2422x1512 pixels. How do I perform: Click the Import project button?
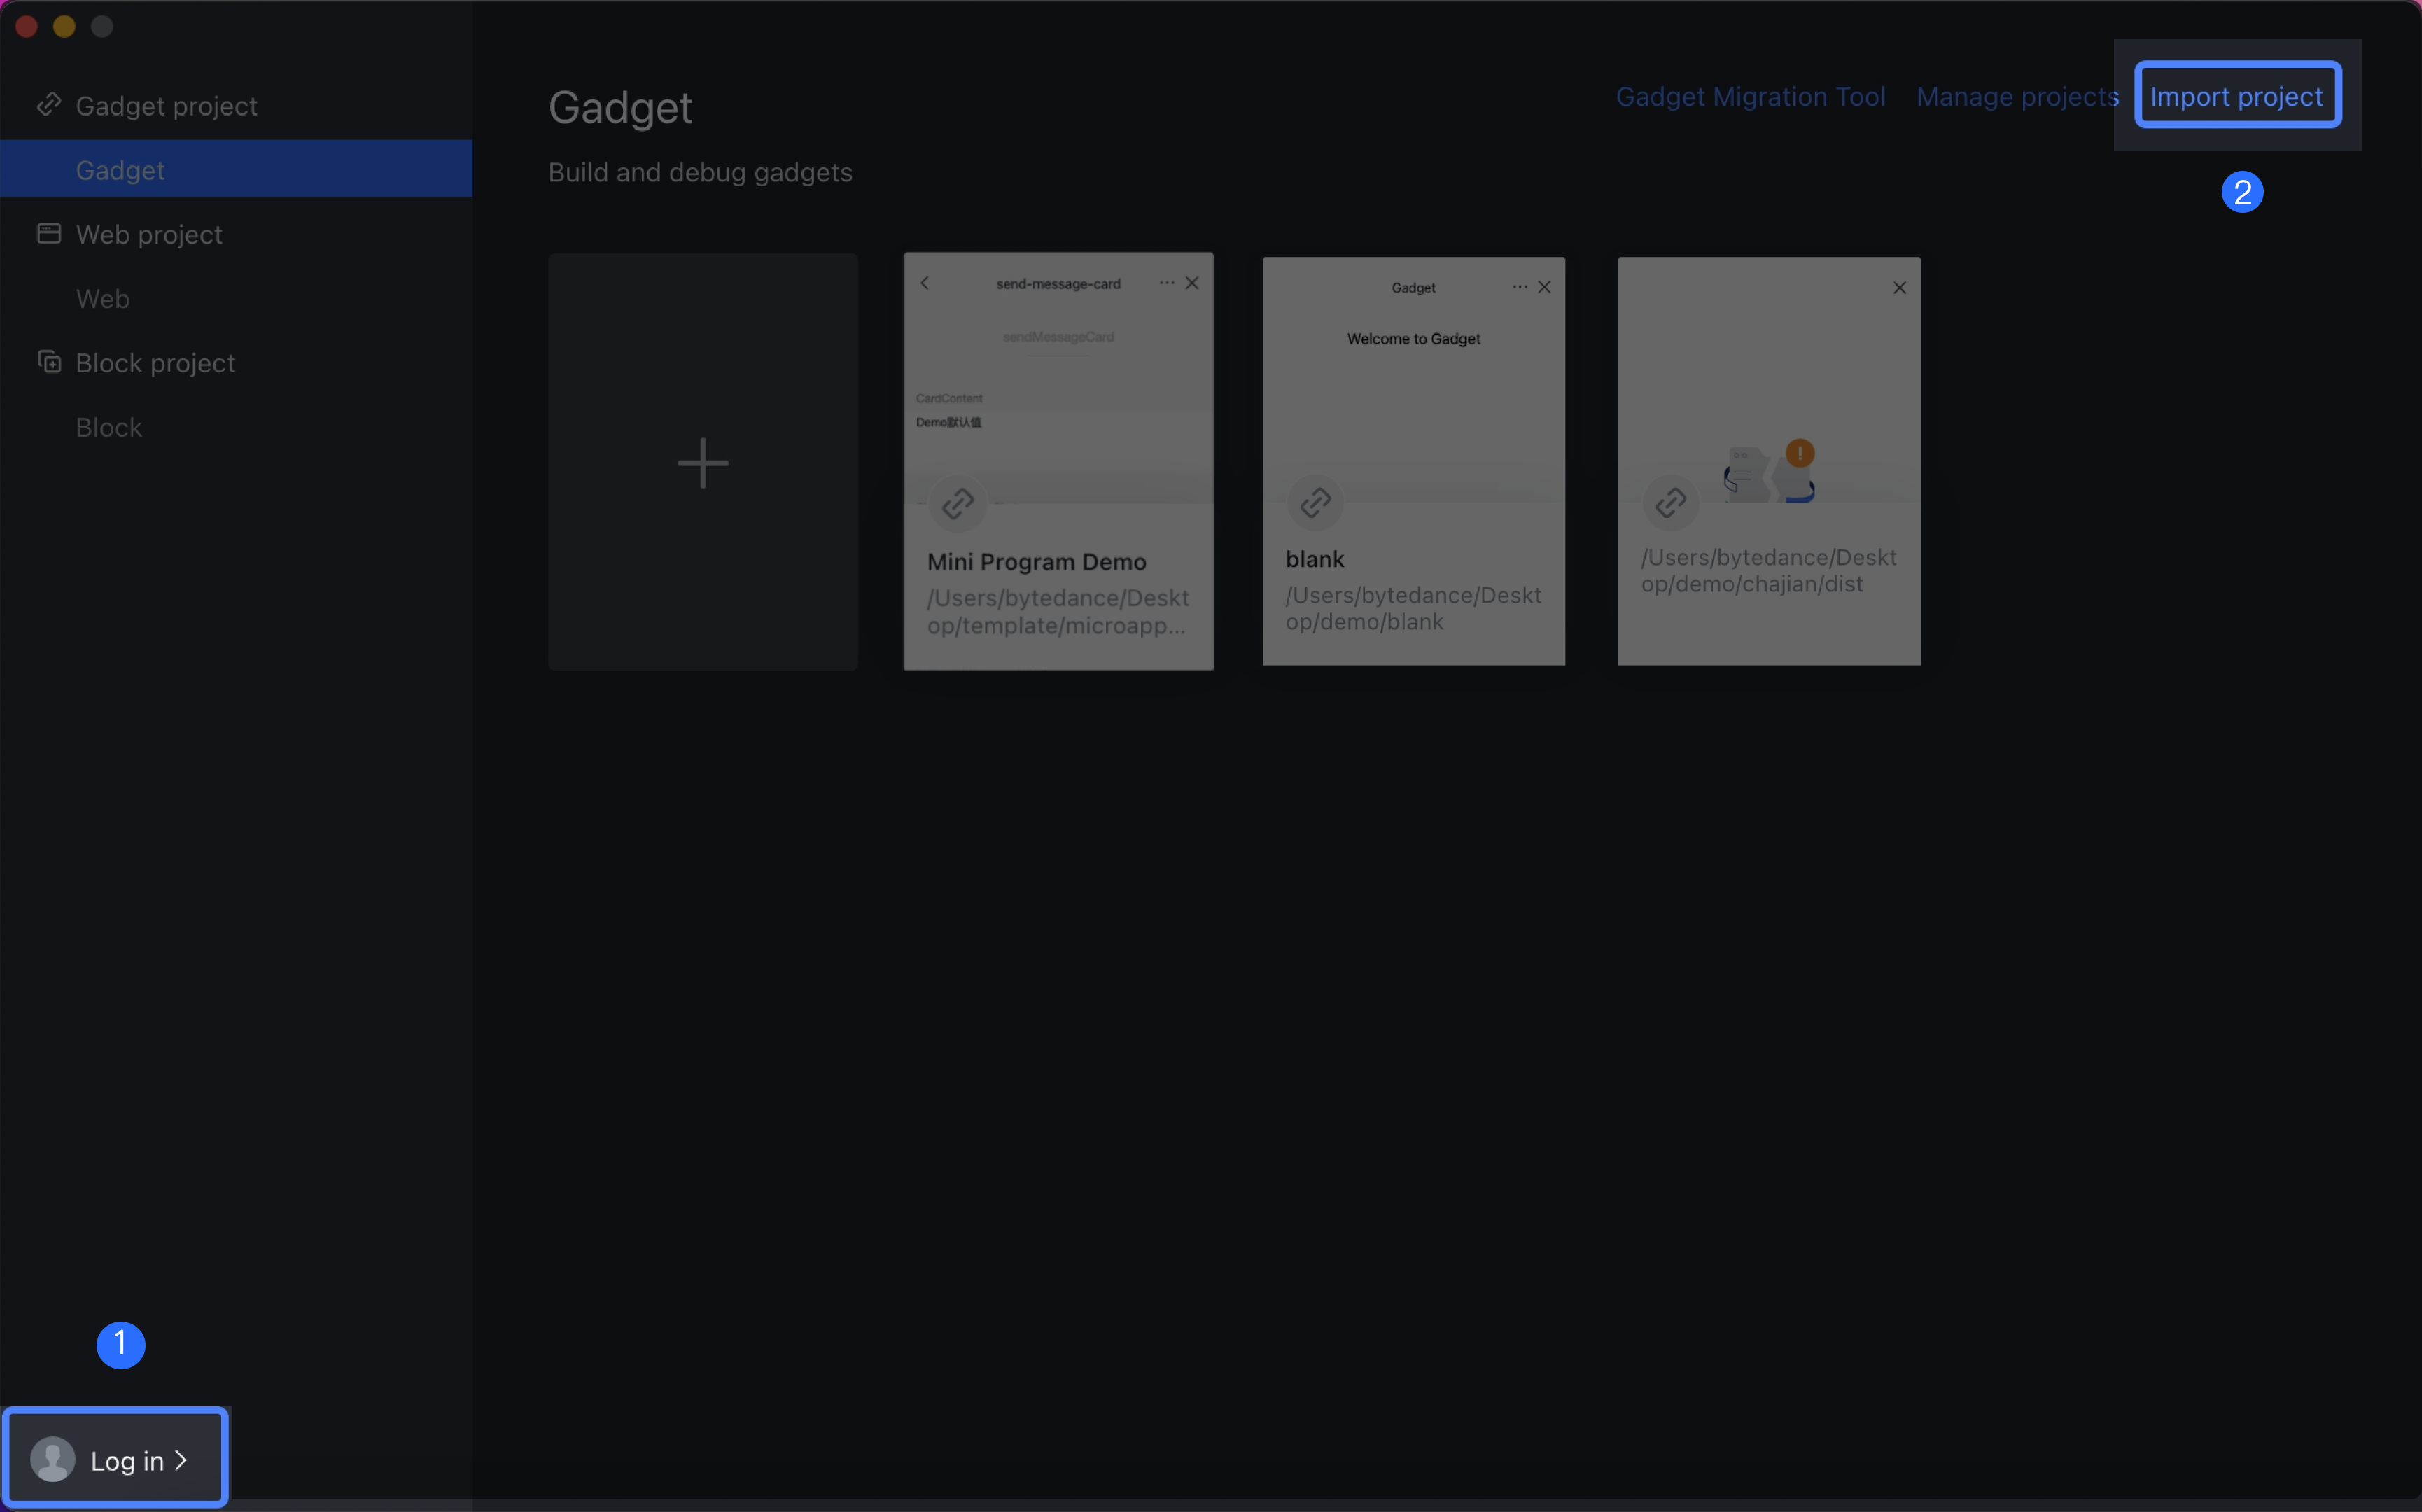[2237, 96]
